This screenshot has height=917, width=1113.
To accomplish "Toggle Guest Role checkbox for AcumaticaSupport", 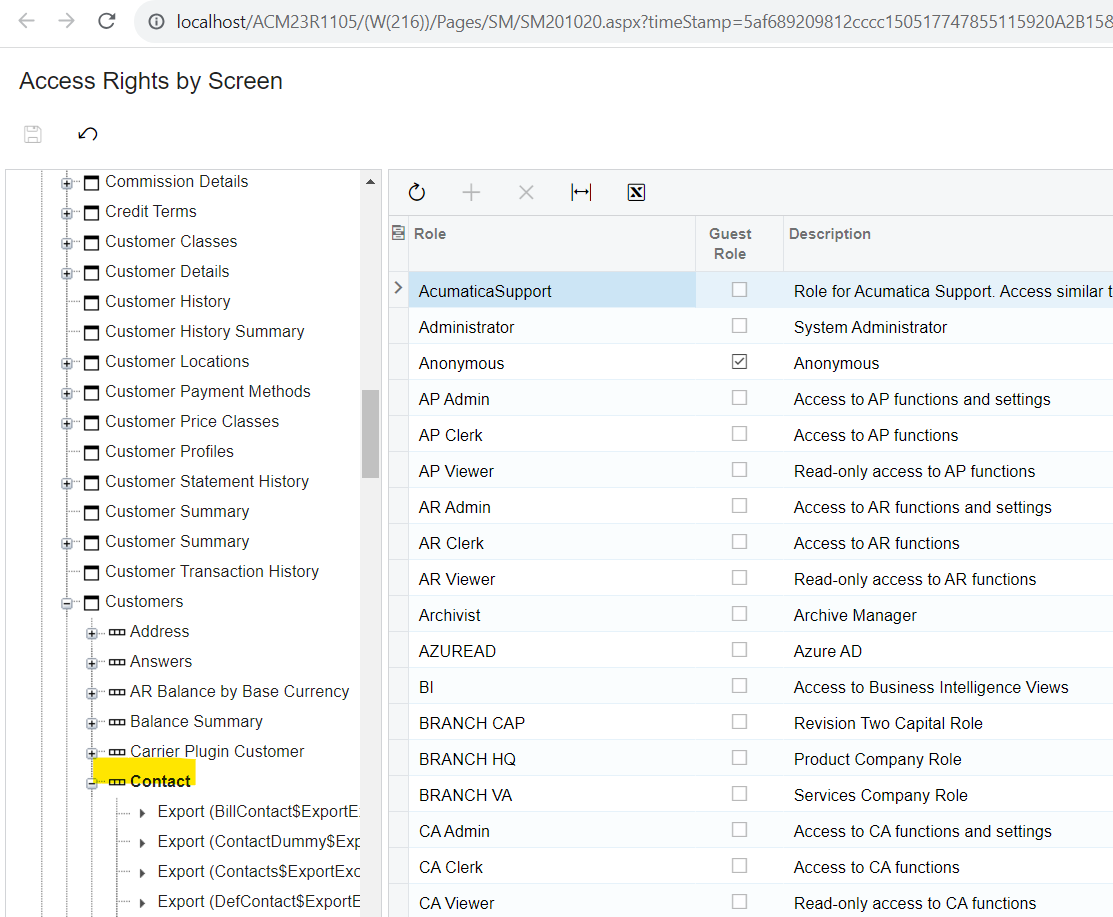I will [740, 290].
